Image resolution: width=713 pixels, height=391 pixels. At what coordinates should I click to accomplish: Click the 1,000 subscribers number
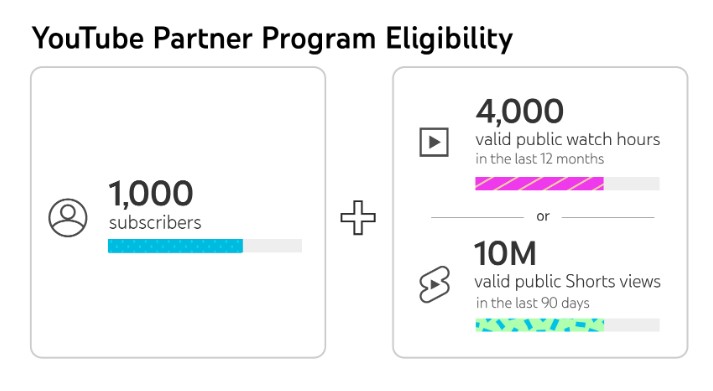click(x=151, y=194)
